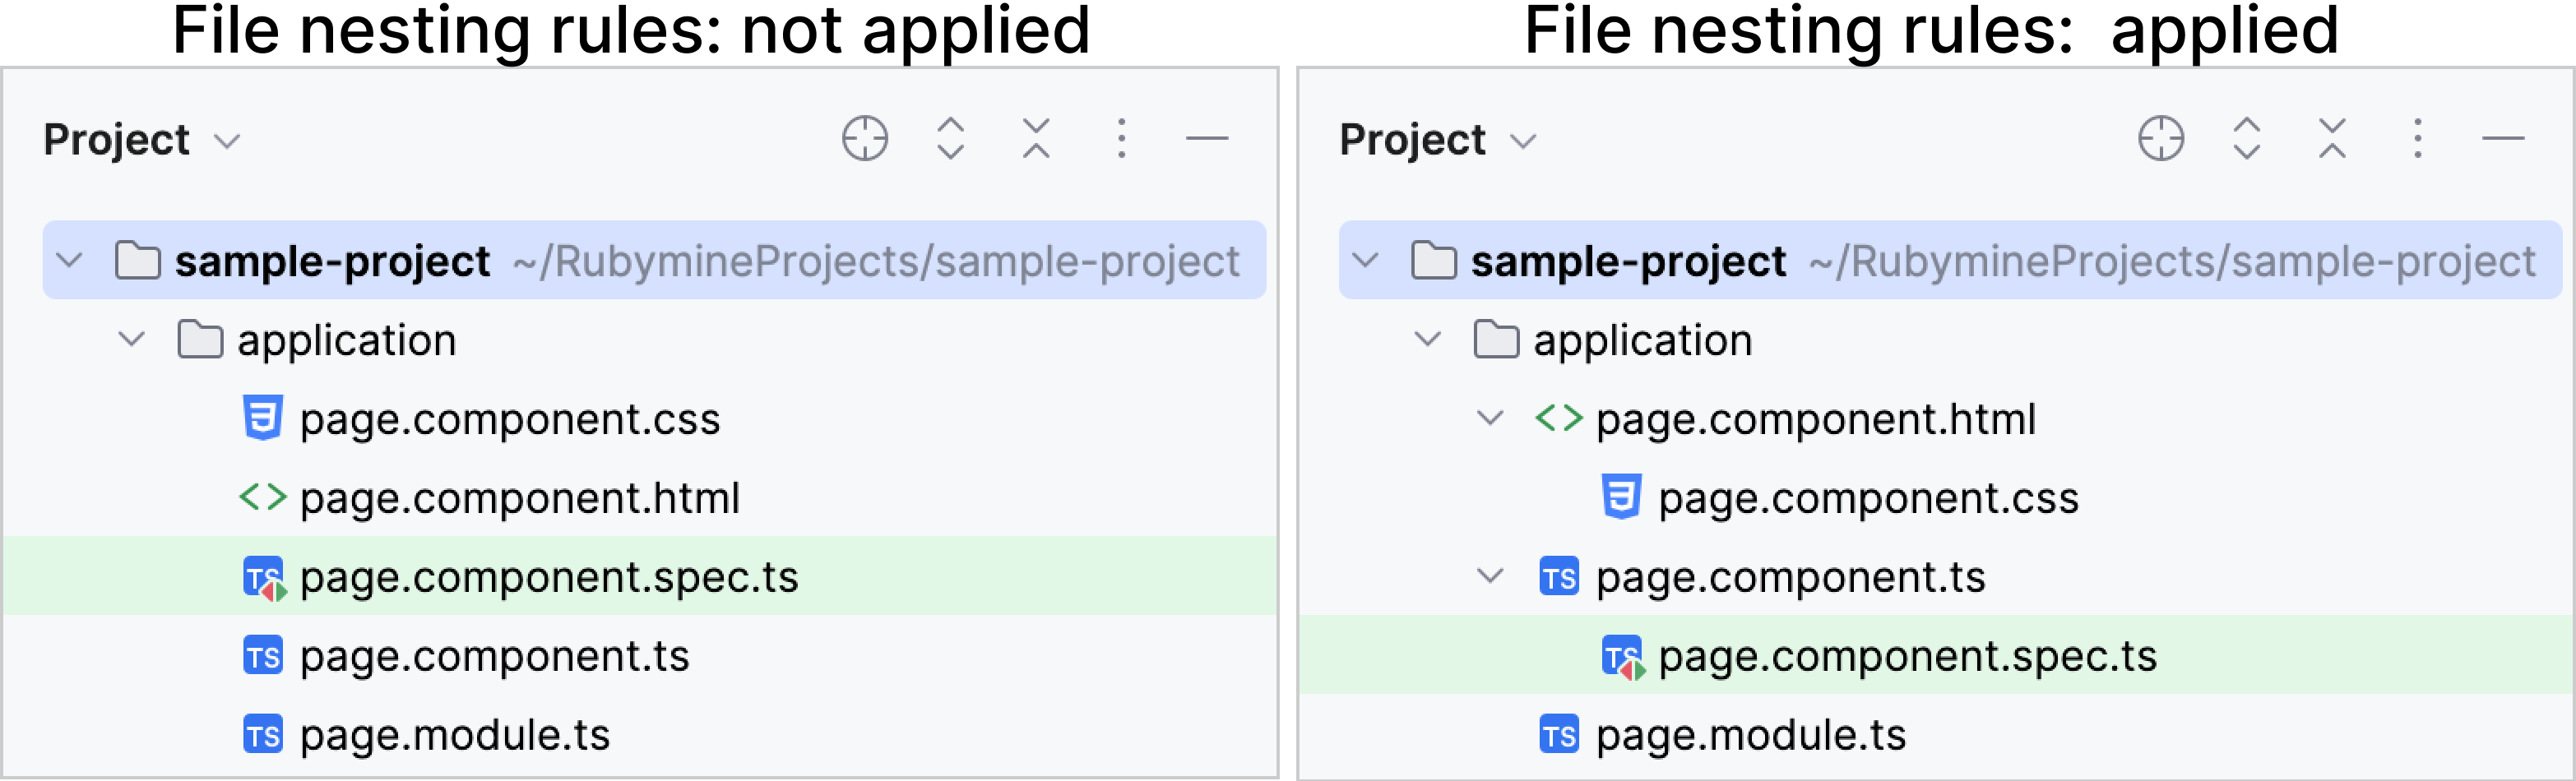Viewport: 2576px width, 781px height.
Task: Select the application folder in right panel
Action: click(x=1642, y=340)
